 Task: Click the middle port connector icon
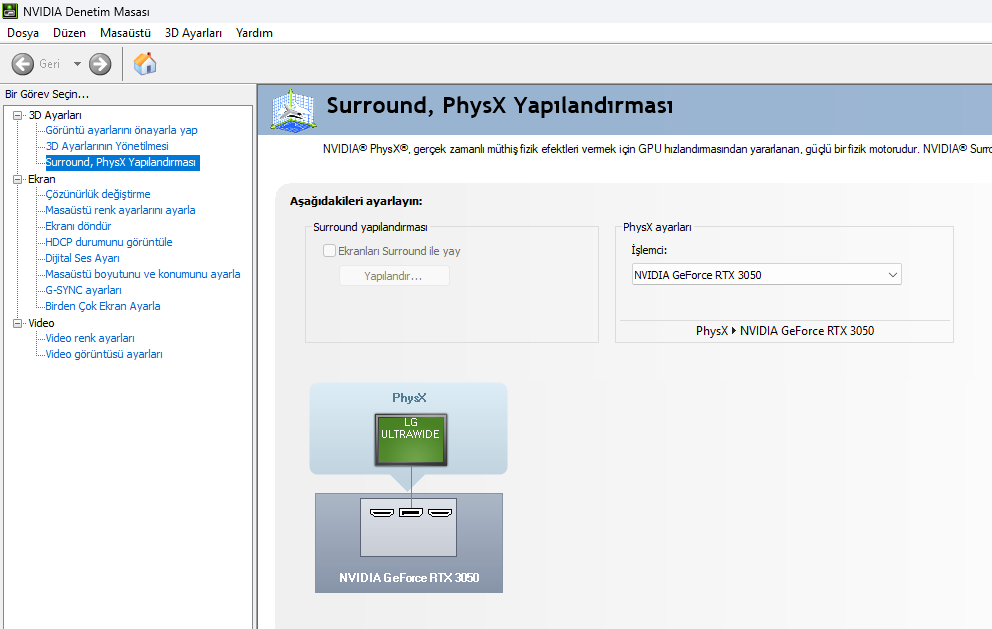[411, 513]
